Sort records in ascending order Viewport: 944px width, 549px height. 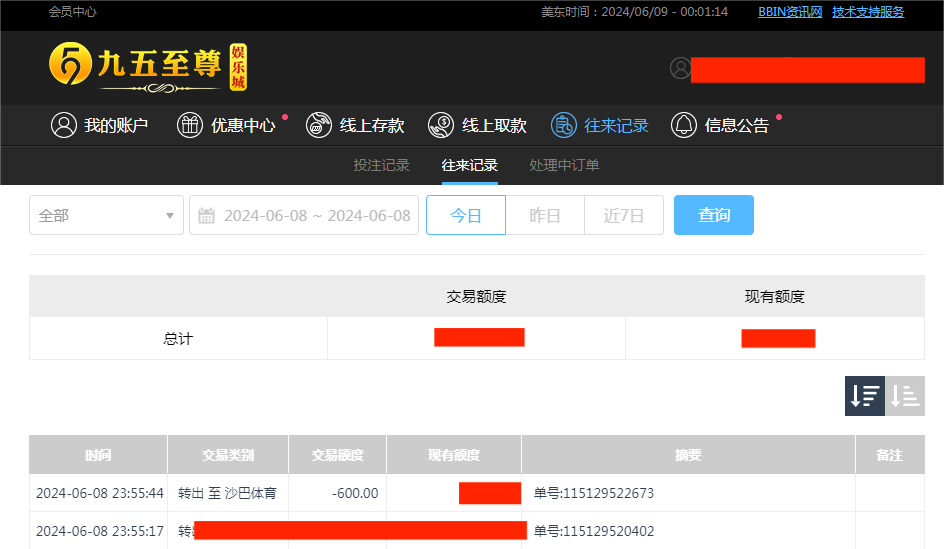tap(905, 396)
